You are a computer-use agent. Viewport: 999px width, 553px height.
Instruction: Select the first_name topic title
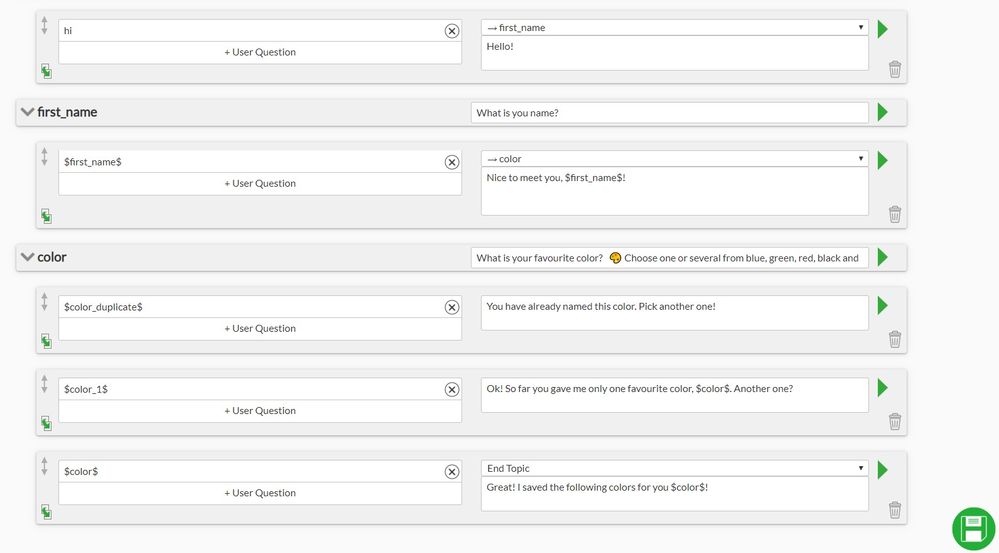coord(67,112)
